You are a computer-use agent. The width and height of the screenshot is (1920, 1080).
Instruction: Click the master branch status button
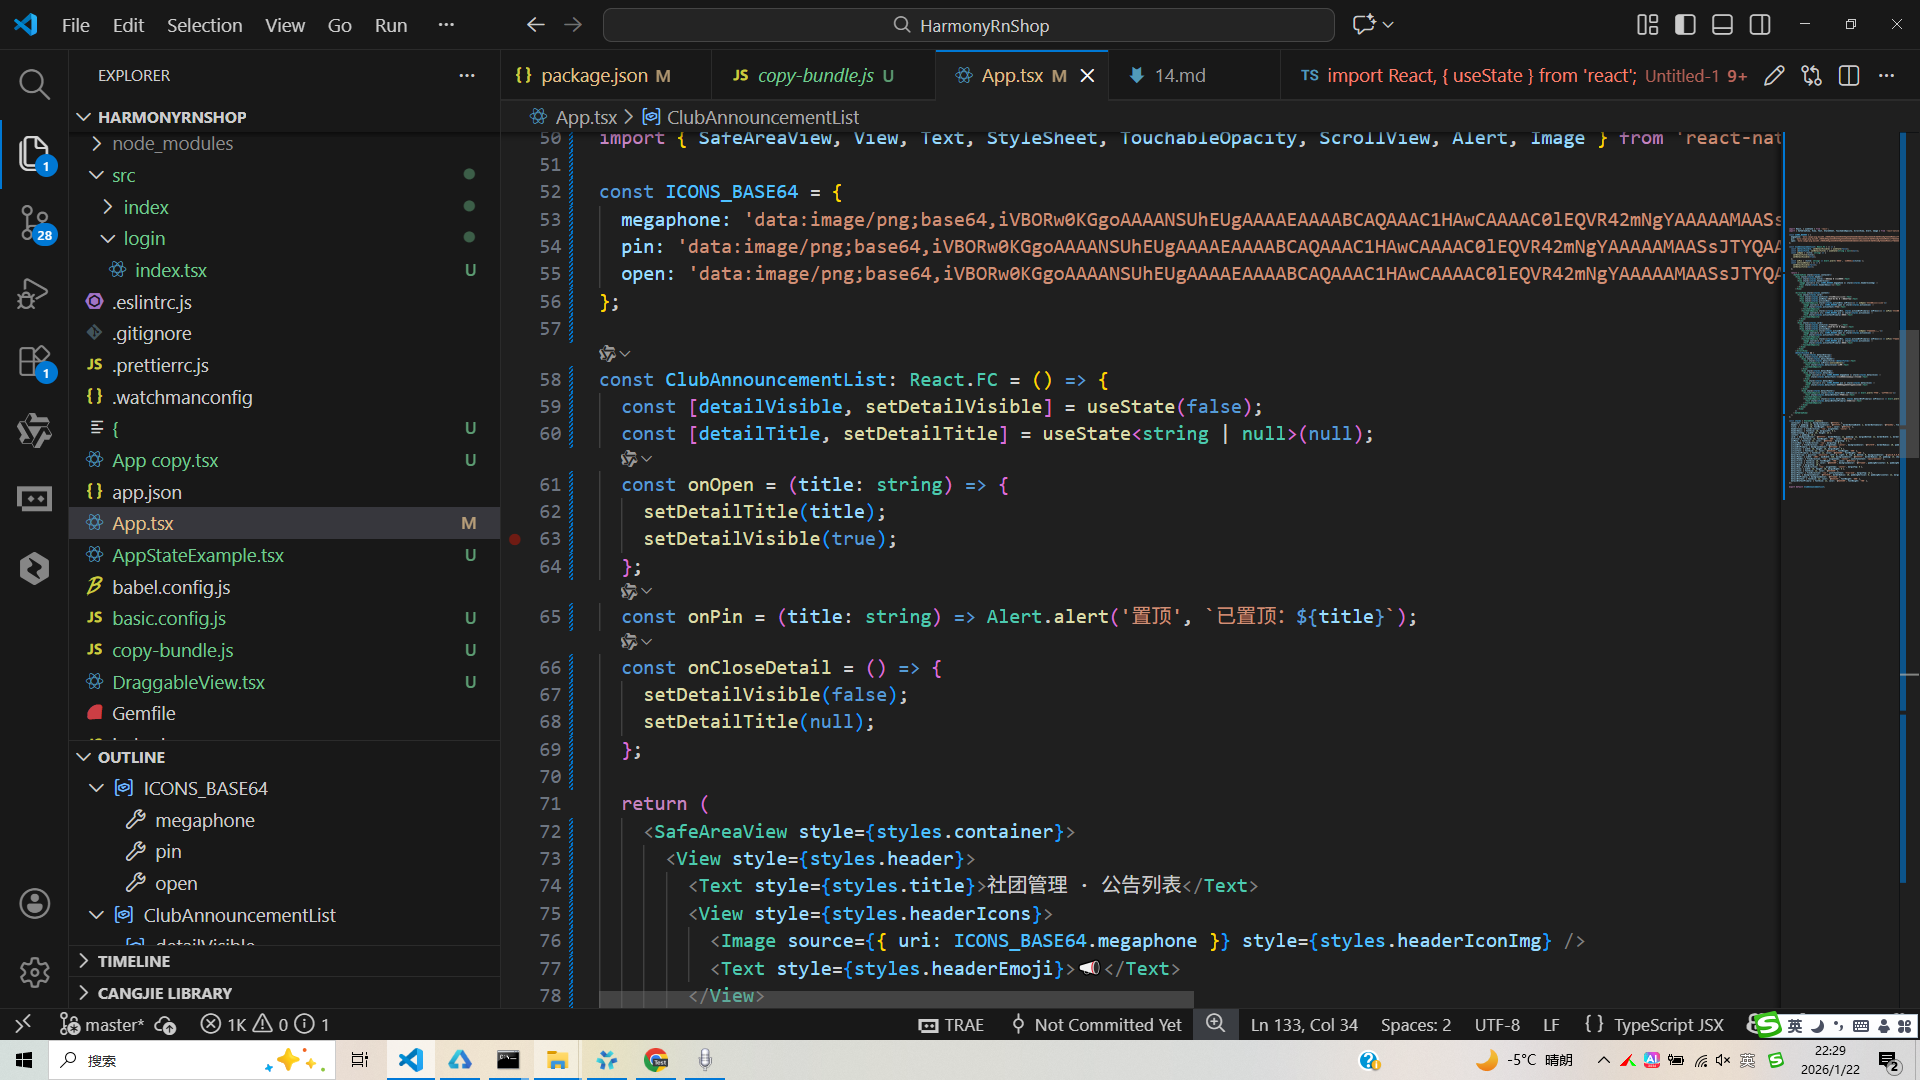tap(102, 1024)
